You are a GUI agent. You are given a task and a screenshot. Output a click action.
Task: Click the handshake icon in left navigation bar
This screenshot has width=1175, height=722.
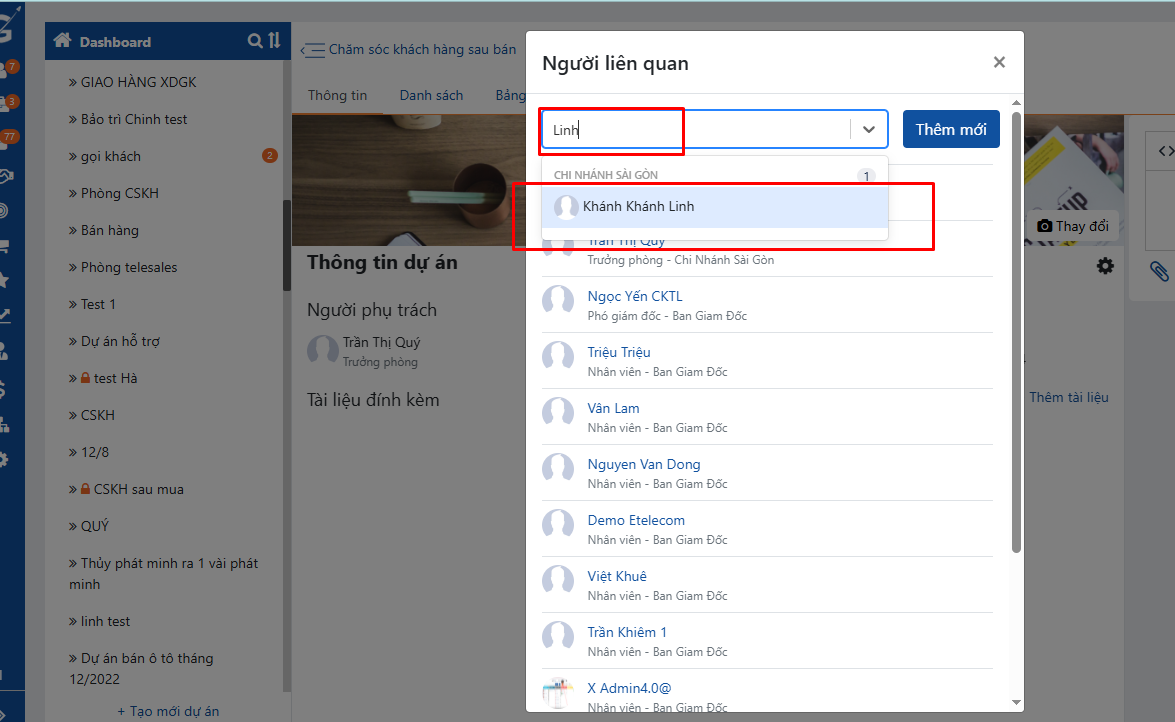click(x=5, y=176)
